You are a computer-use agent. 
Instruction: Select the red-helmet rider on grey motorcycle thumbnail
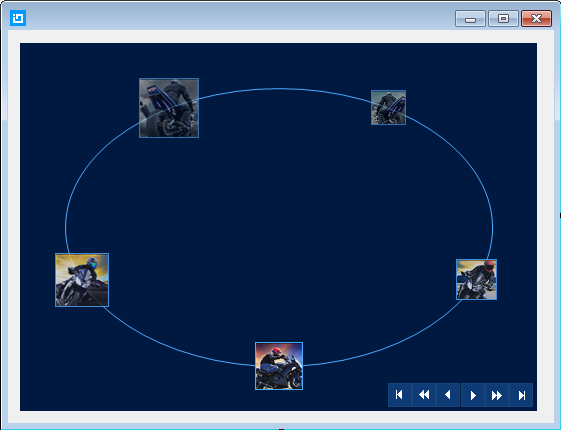click(477, 279)
